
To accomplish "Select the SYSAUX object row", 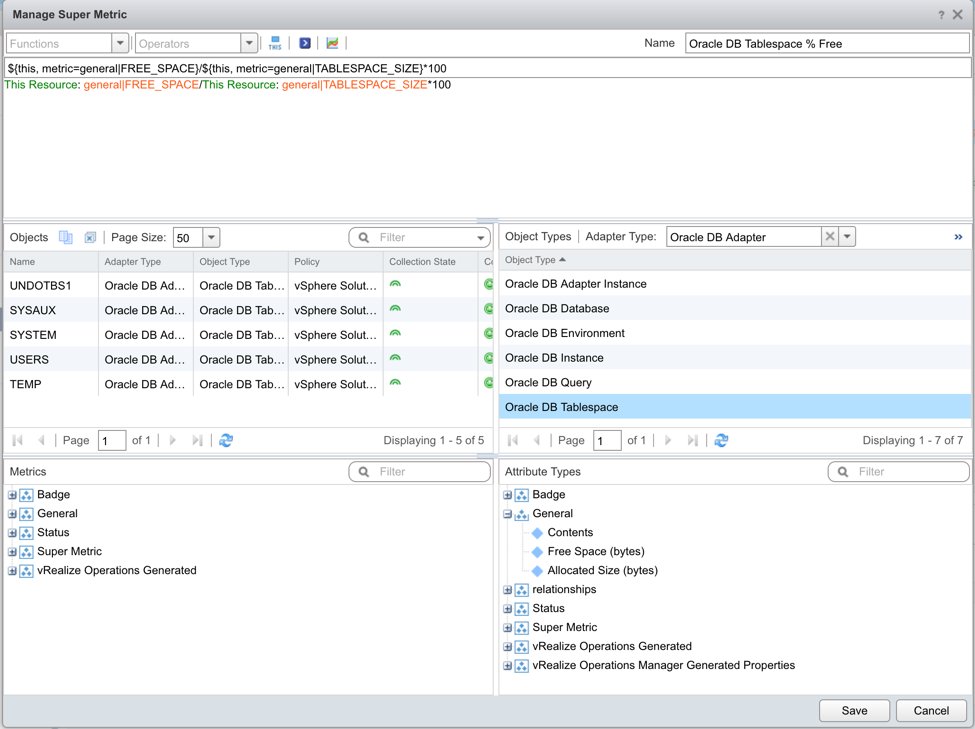I will coord(248,310).
